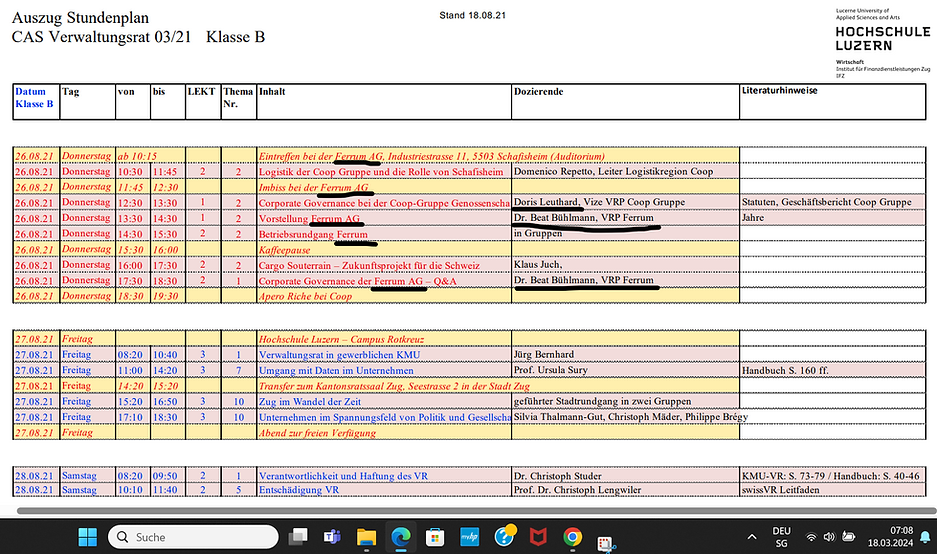The width and height of the screenshot is (937, 554).
Task: Open the volume speaker icon
Action: [x=829, y=537]
